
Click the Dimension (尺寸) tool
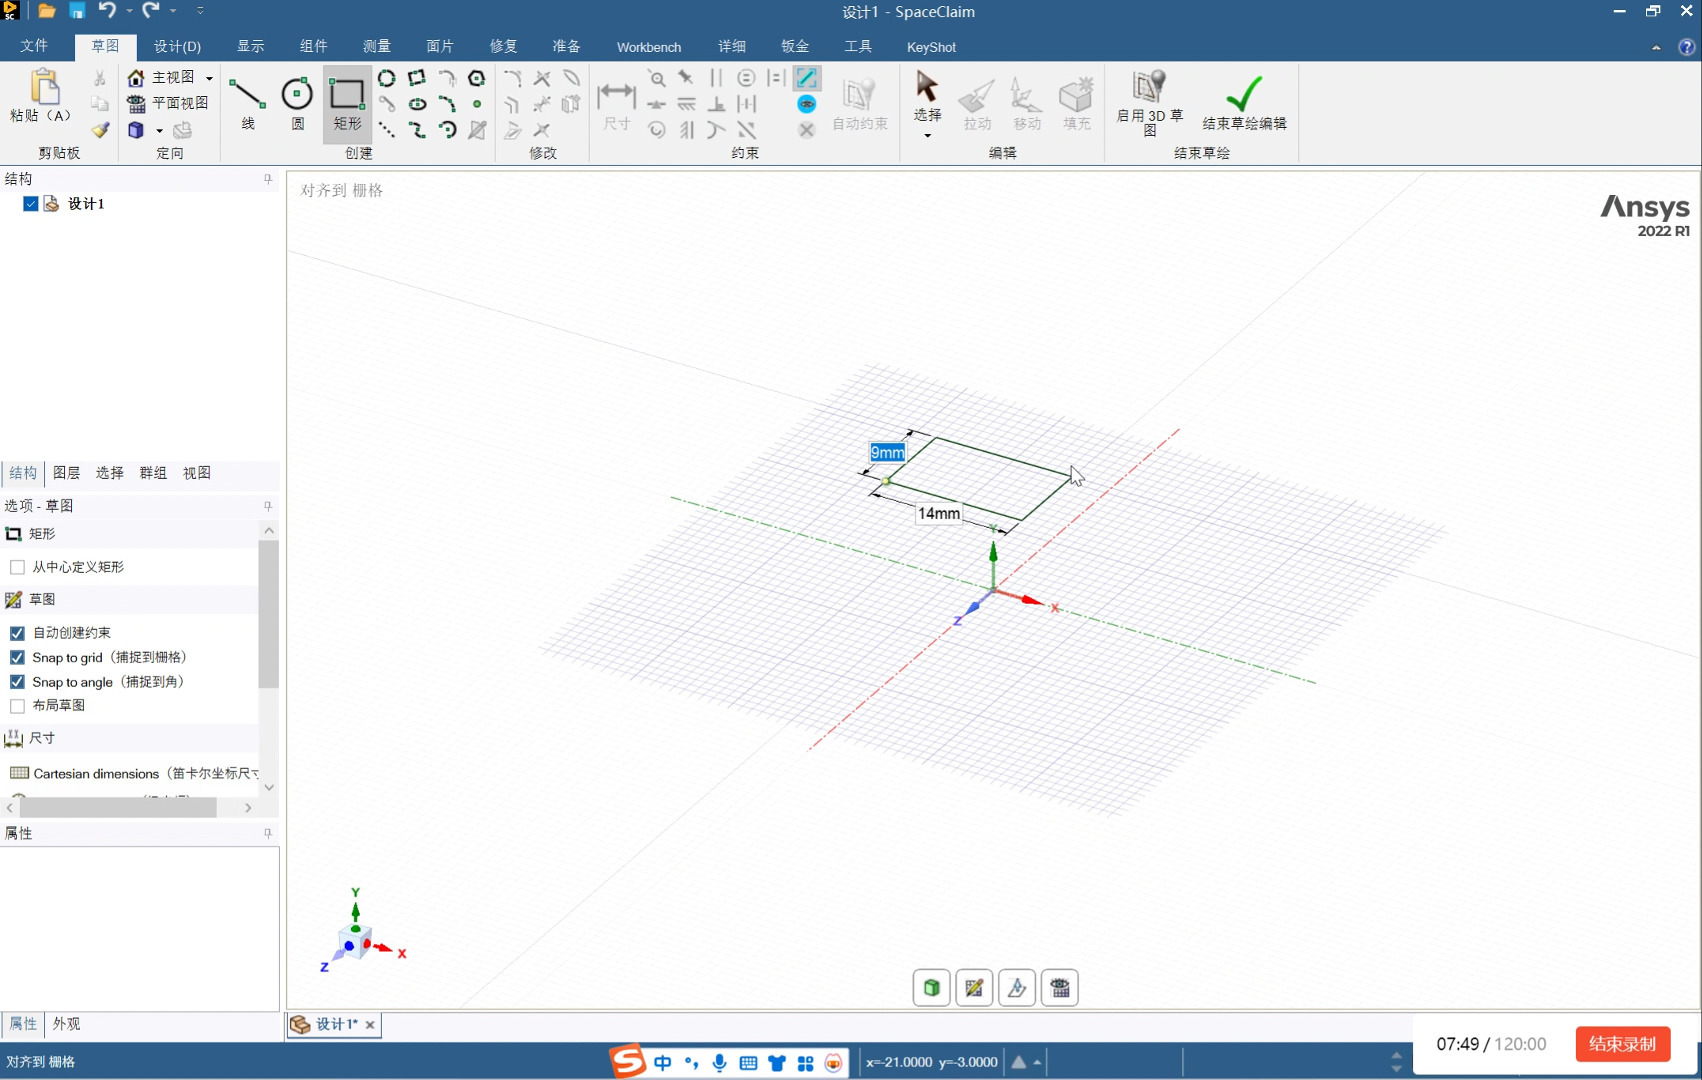616,104
